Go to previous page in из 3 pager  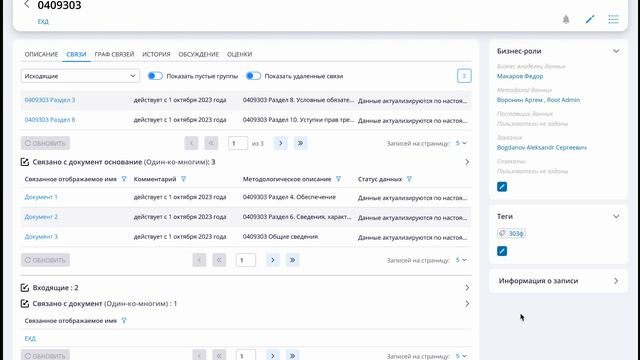coord(191,143)
